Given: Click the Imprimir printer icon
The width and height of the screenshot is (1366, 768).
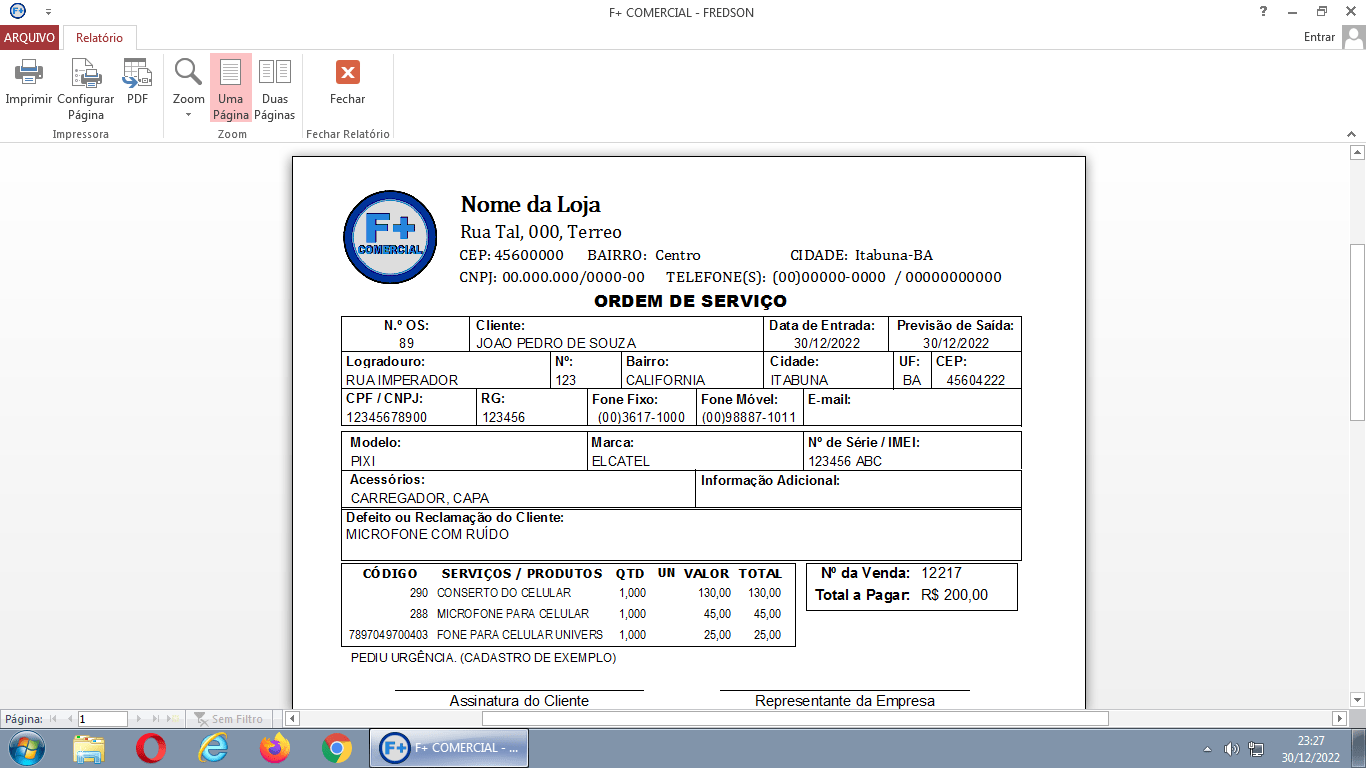Looking at the screenshot, I should 28,72.
